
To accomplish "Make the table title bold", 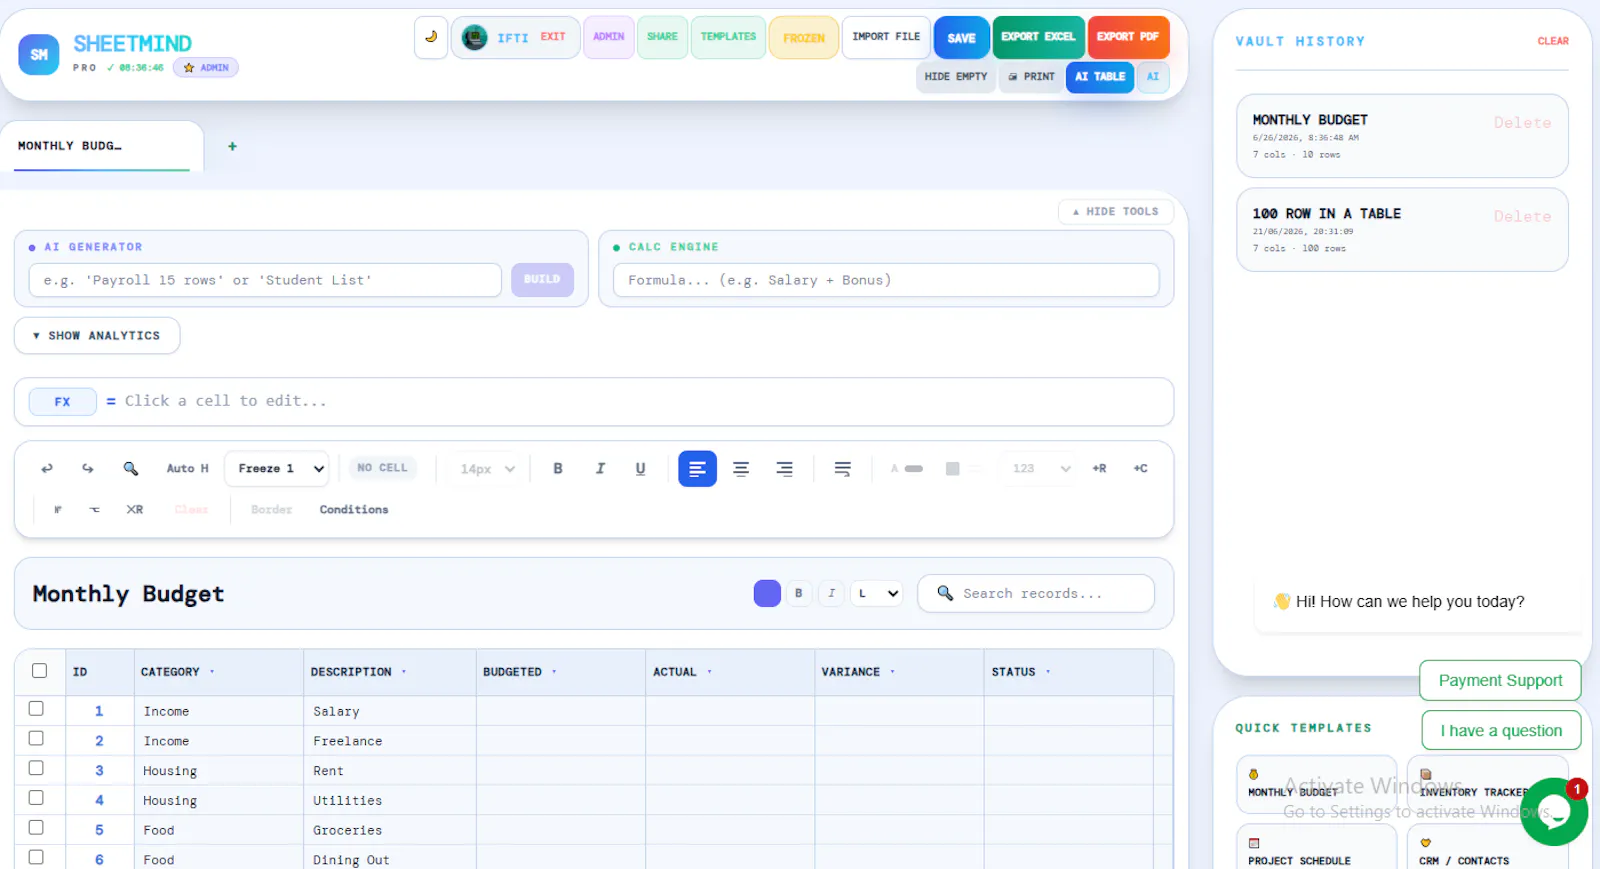I will pos(798,593).
